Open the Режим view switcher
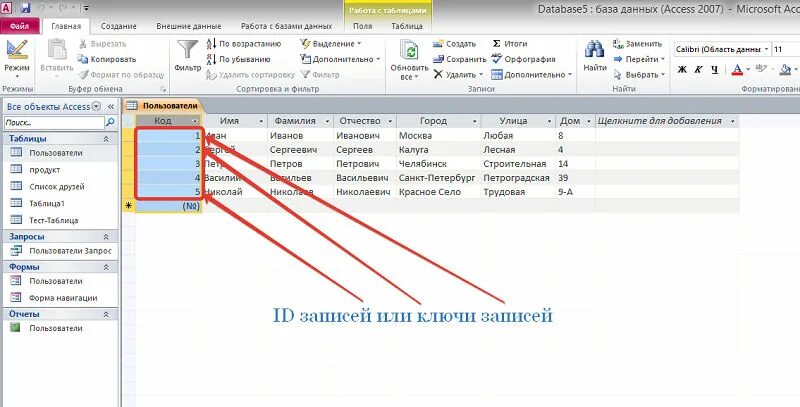The width and height of the screenshot is (800, 407). 17,60
